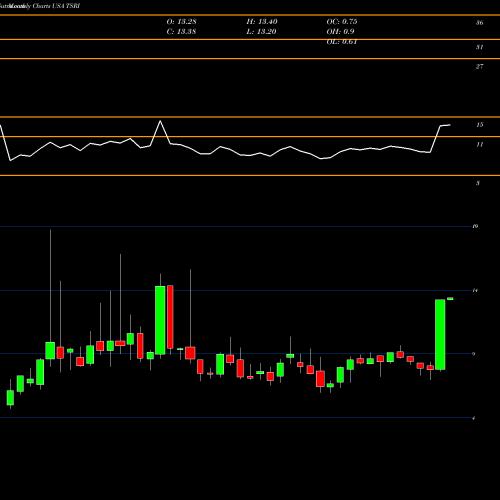Screen dimensions: 500x500
Task: Click the high value "H: 13.40"
Action: coord(262,22)
